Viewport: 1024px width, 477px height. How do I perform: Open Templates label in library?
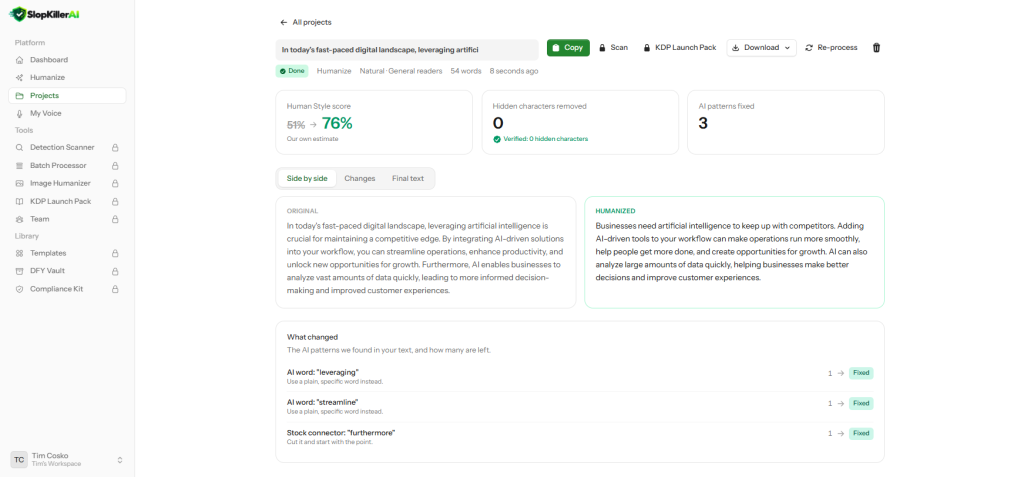(x=48, y=253)
